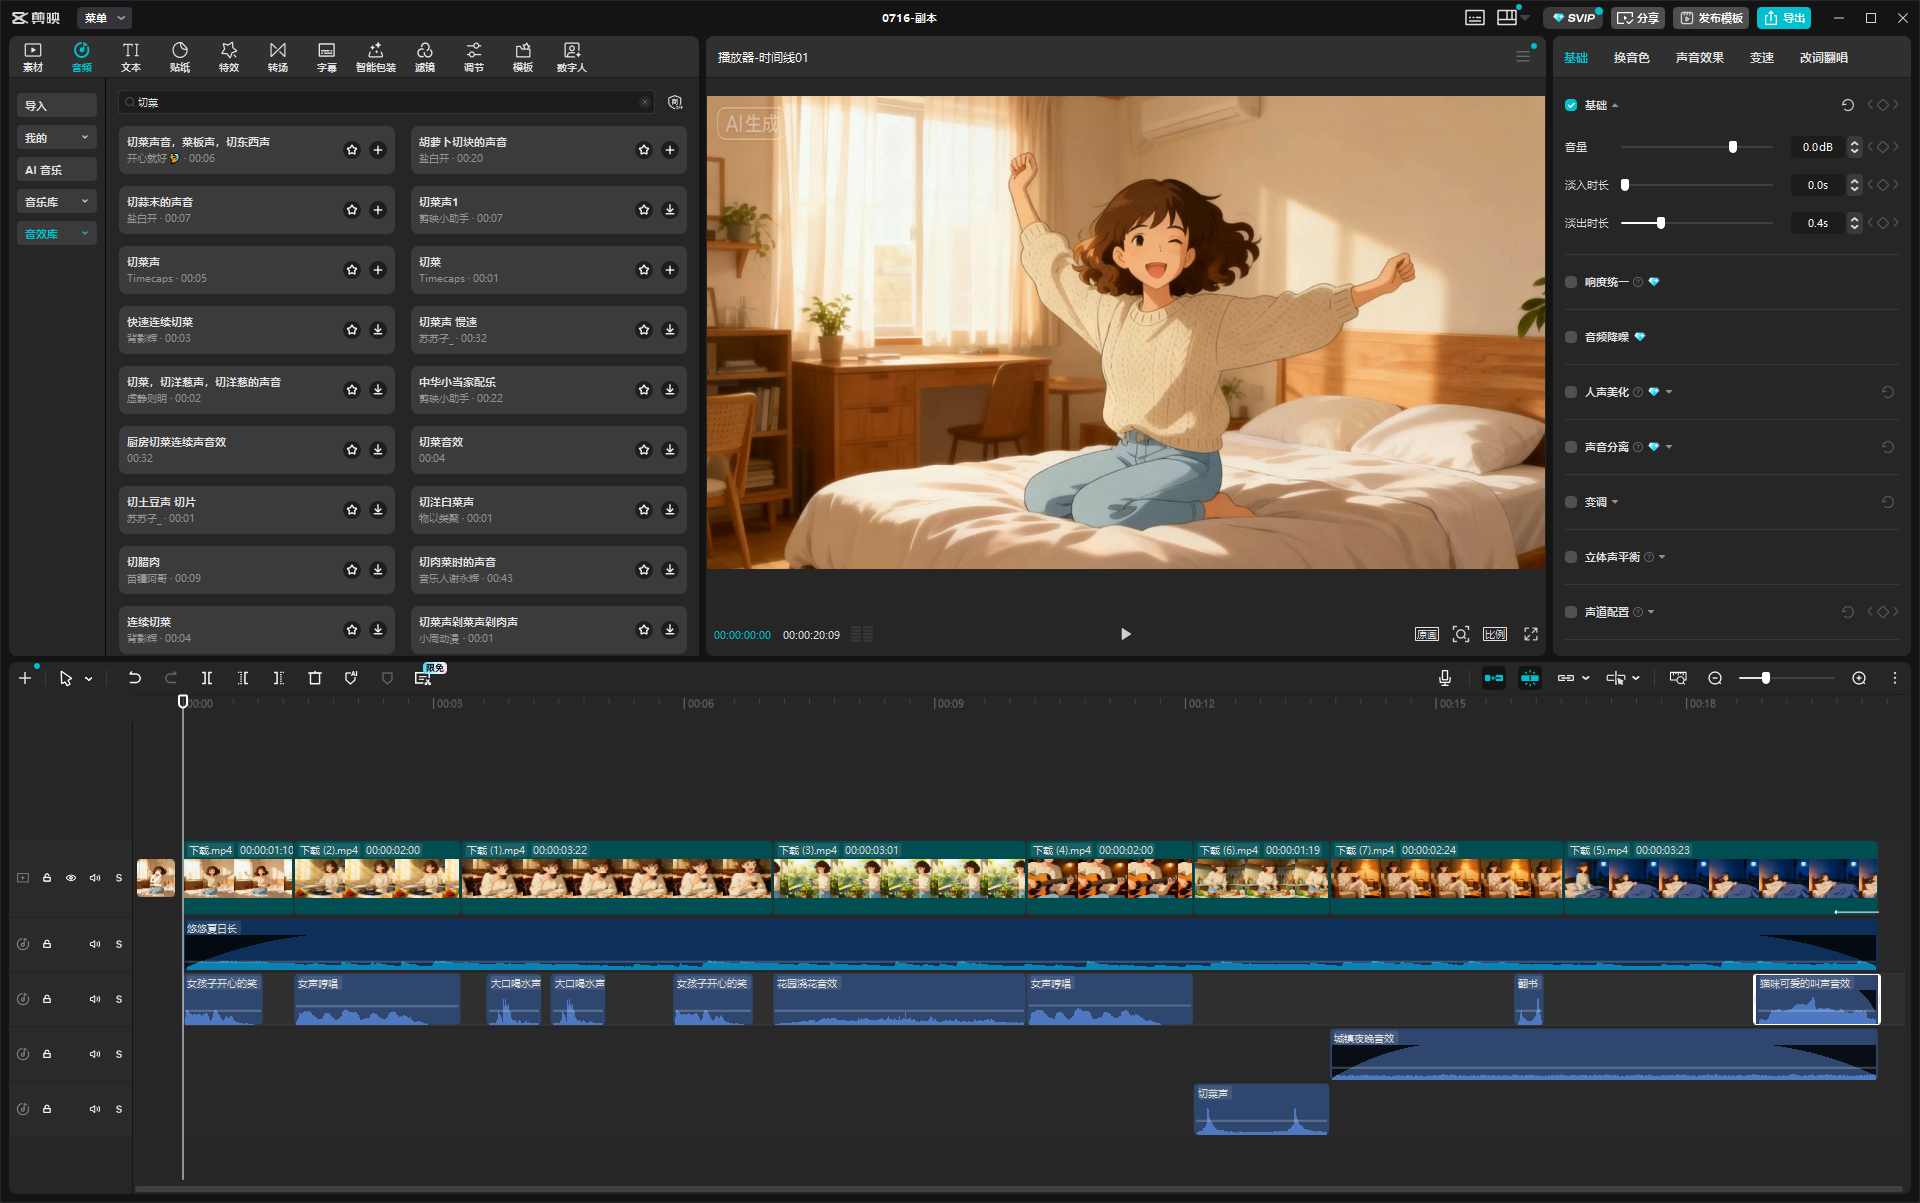Click the delete trash icon in timeline toolbar
1920x1203 pixels.
click(315, 678)
